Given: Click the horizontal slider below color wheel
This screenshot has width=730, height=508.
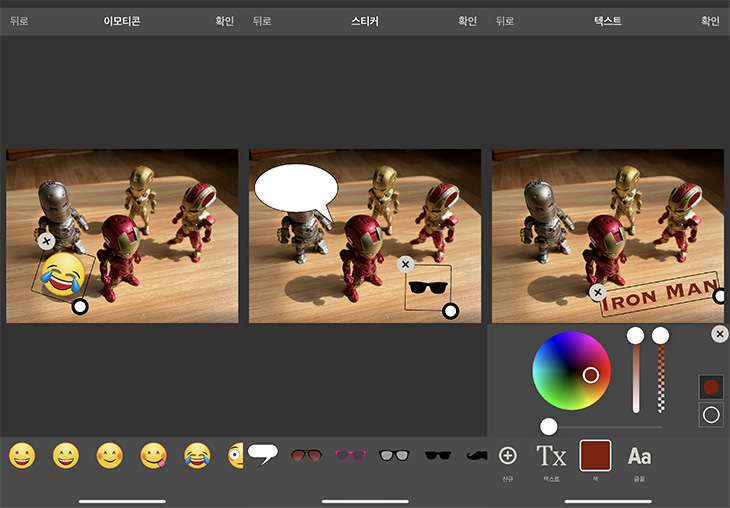Looking at the screenshot, I should [x=602, y=427].
